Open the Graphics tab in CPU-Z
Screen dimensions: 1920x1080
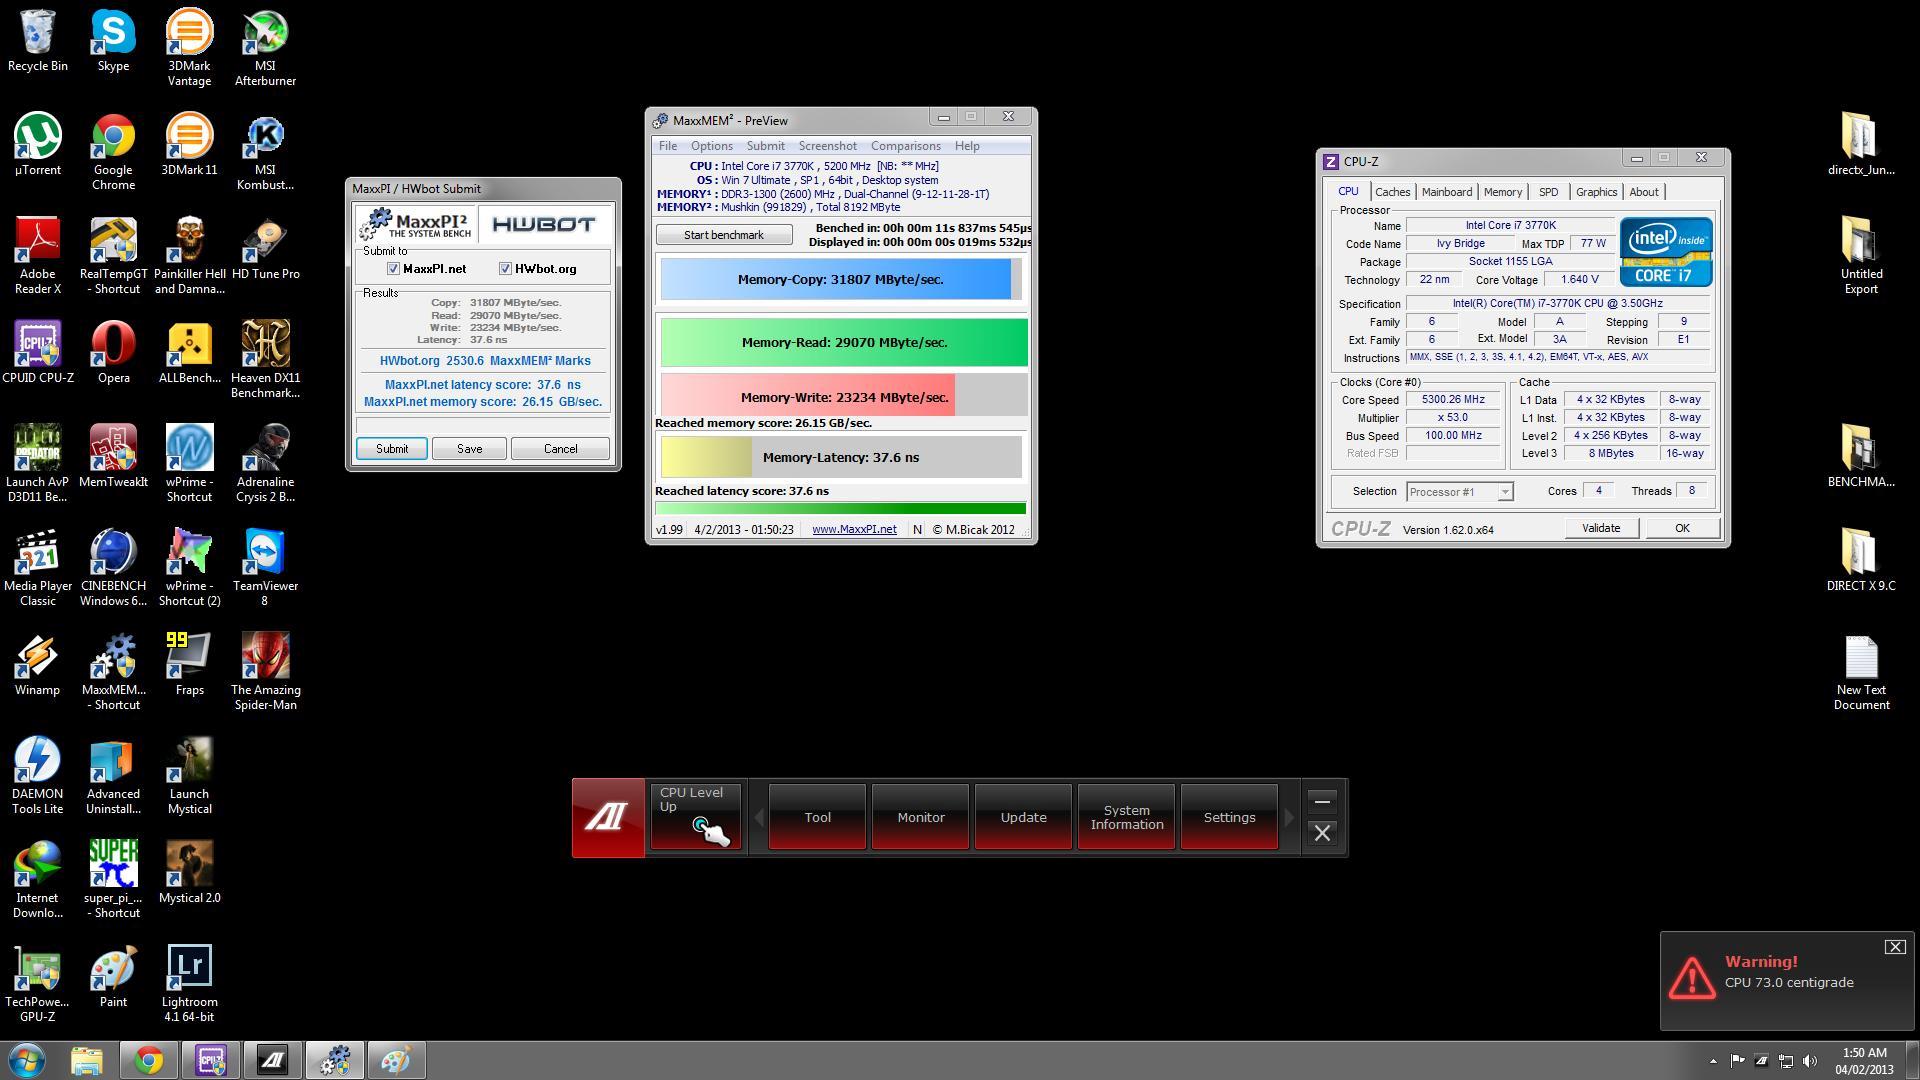click(1596, 192)
